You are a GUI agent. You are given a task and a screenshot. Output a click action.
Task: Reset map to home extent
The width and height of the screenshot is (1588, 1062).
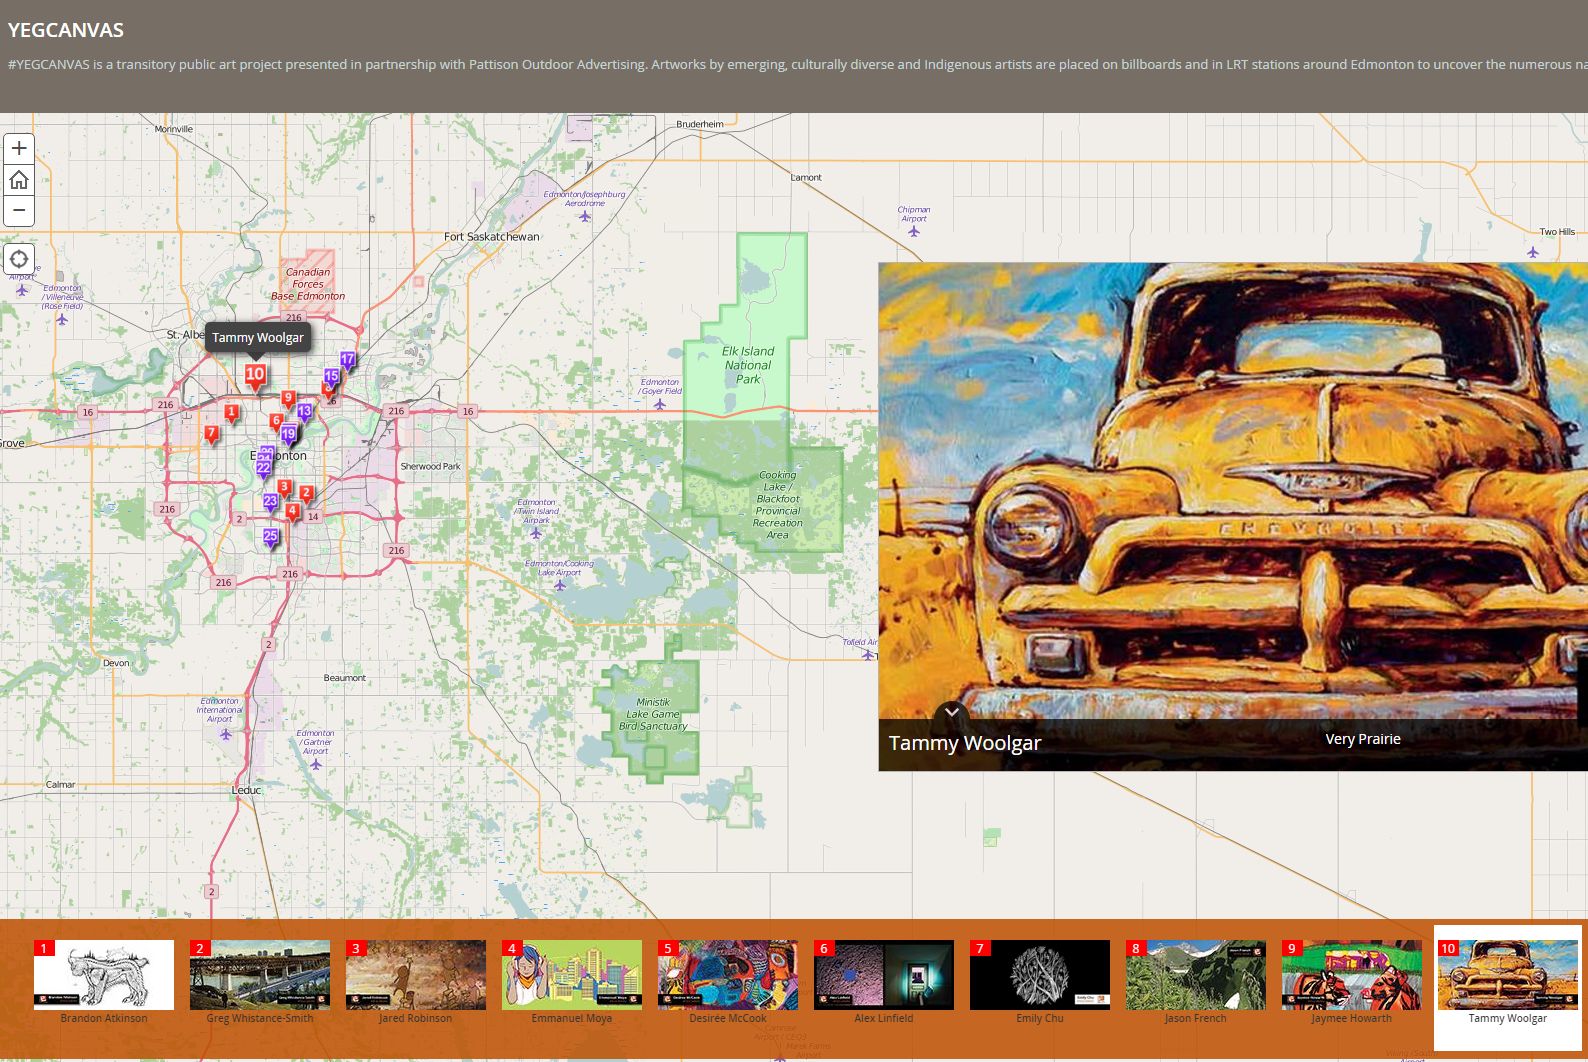[x=19, y=180]
